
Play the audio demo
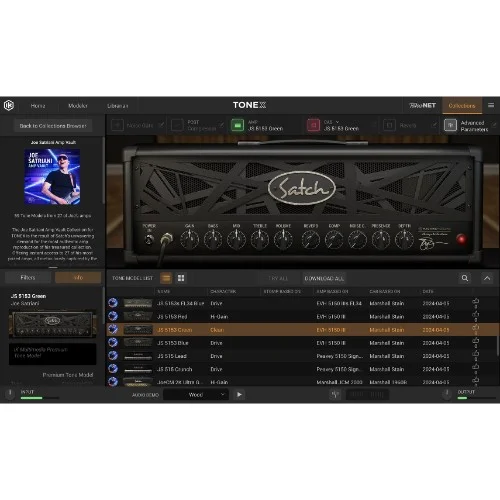click(239, 395)
